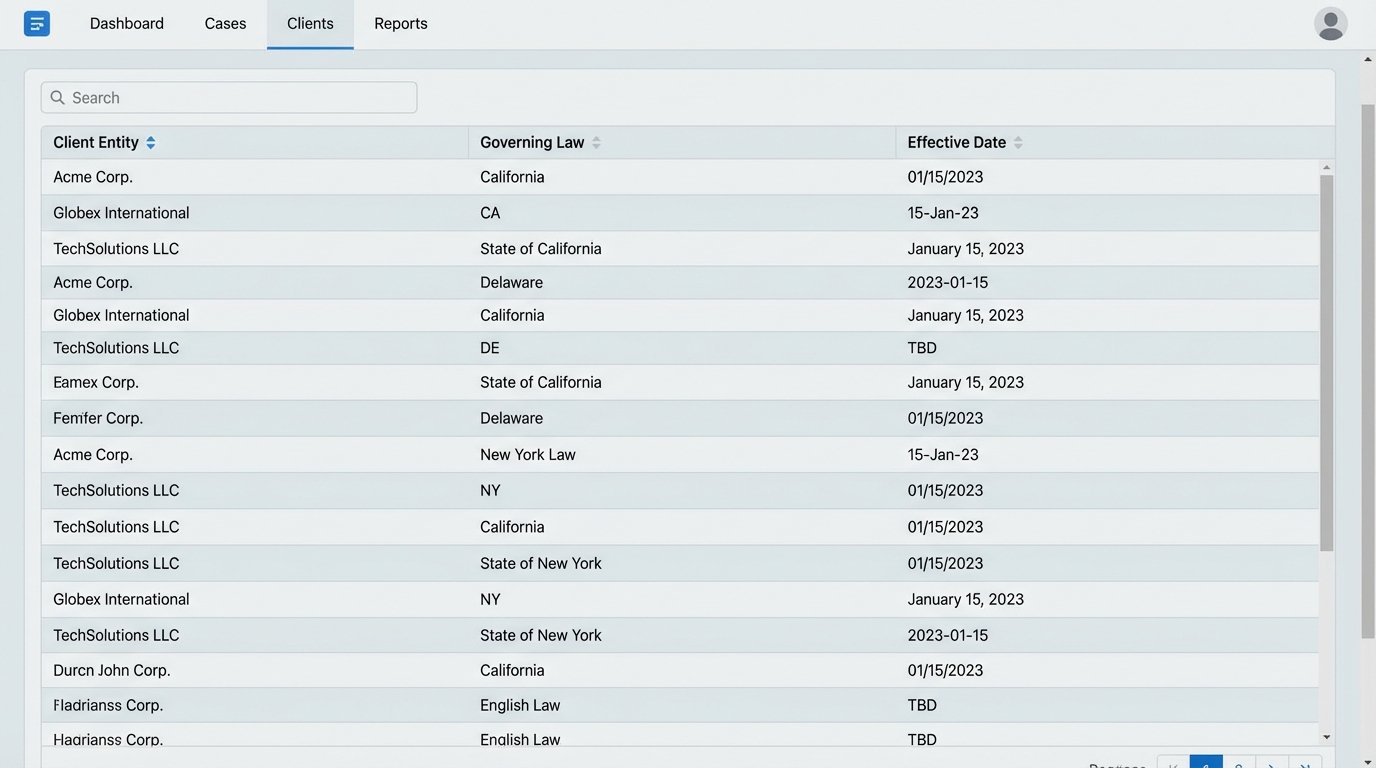Click the sort arrows on Client Entity column
The width and height of the screenshot is (1376, 768).
click(150, 142)
